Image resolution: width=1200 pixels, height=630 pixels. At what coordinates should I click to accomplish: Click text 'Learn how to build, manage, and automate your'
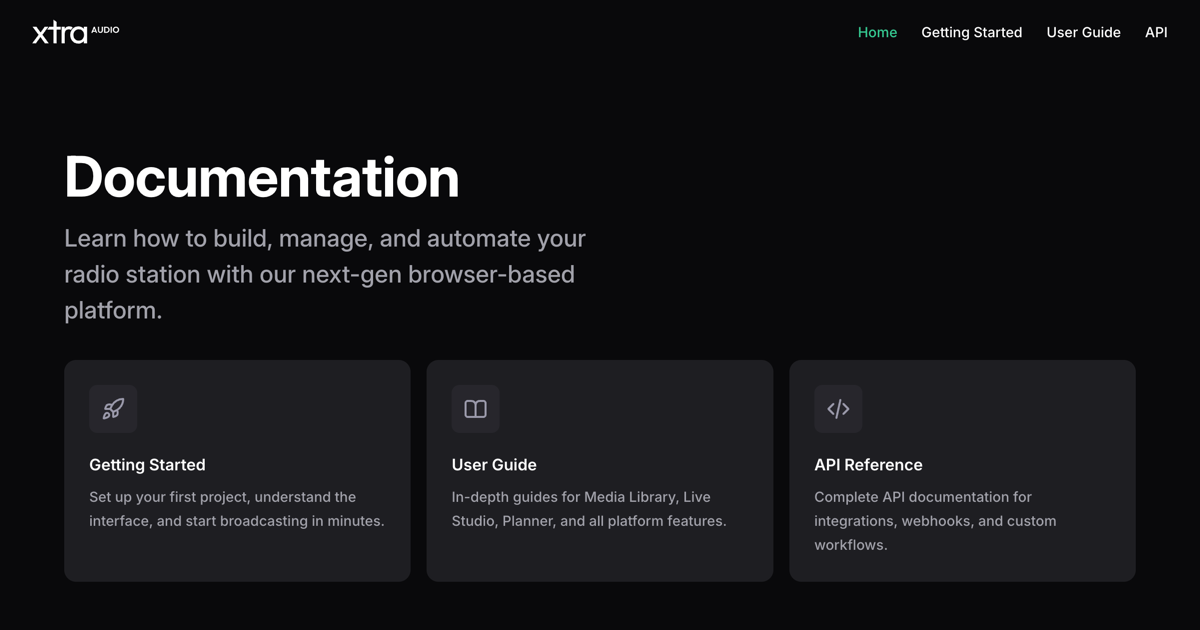(325, 239)
